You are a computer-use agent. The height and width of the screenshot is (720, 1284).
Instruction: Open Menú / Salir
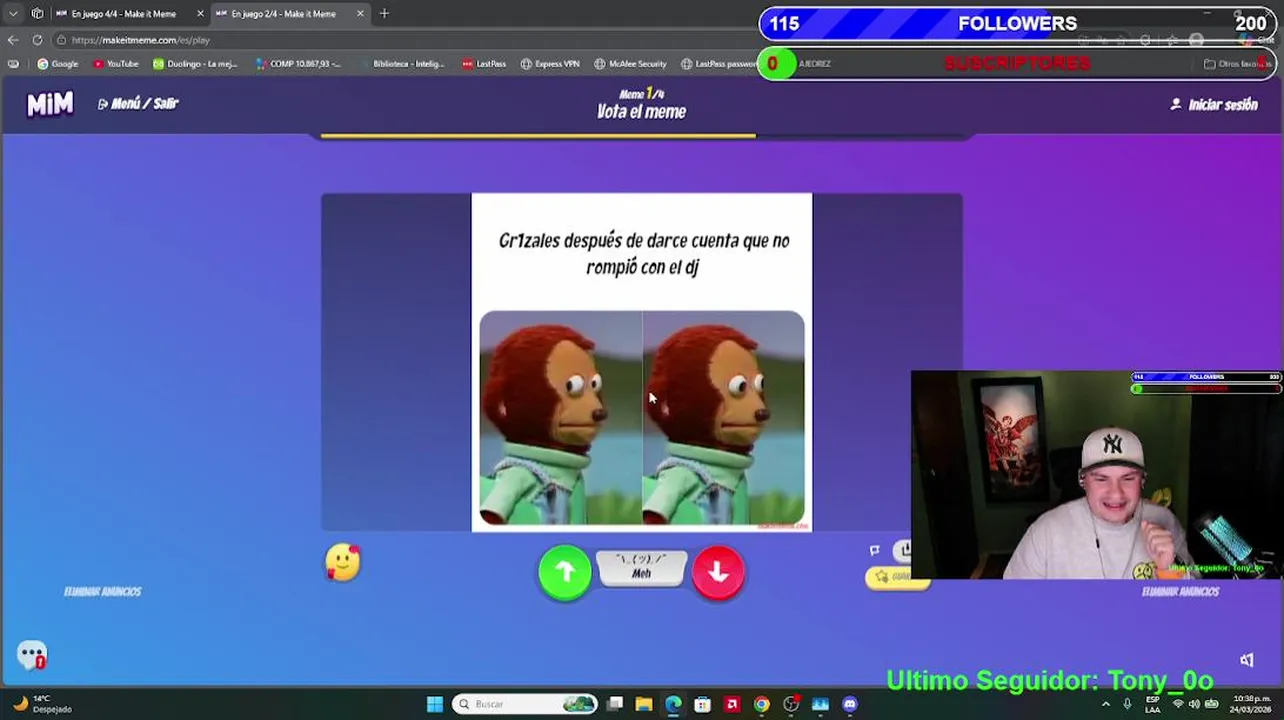pyautogui.click(x=138, y=103)
